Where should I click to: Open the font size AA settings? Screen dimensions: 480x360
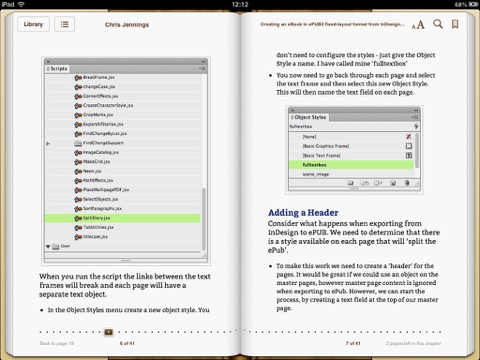pos(418,25)
